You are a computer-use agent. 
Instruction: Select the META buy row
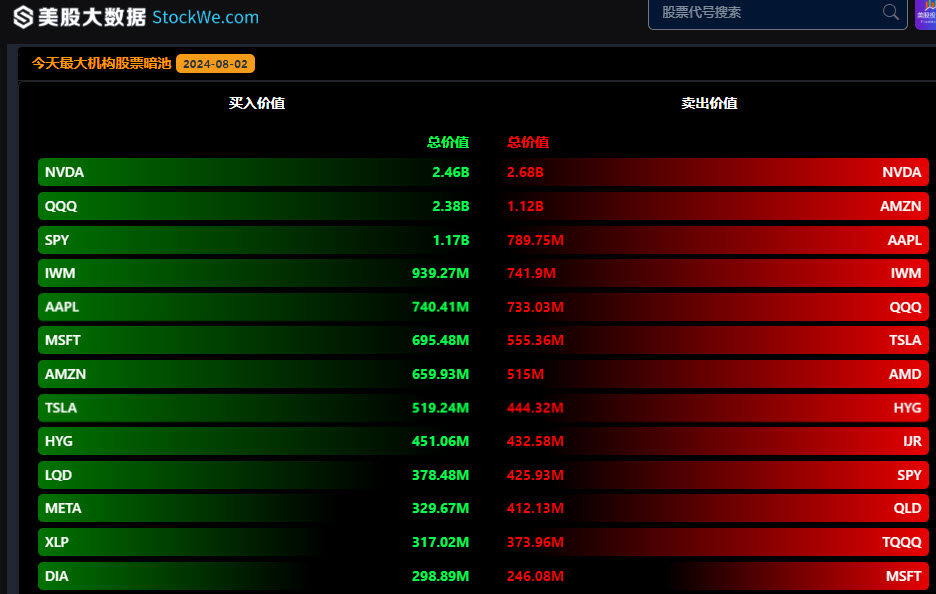click(256, 508)
